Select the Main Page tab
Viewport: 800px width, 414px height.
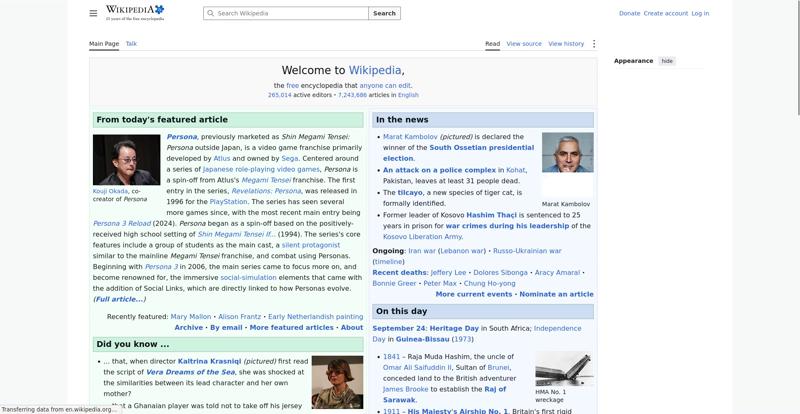point(104,44)
